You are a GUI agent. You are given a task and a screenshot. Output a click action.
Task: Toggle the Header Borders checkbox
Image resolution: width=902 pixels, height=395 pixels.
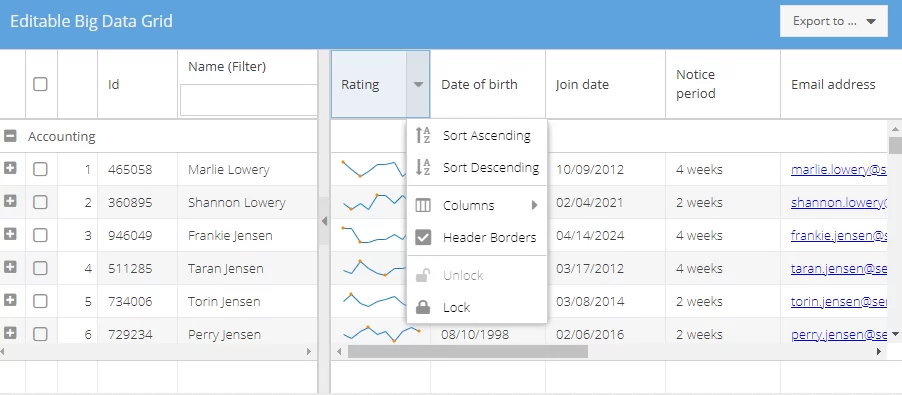(x=423, y=237)
